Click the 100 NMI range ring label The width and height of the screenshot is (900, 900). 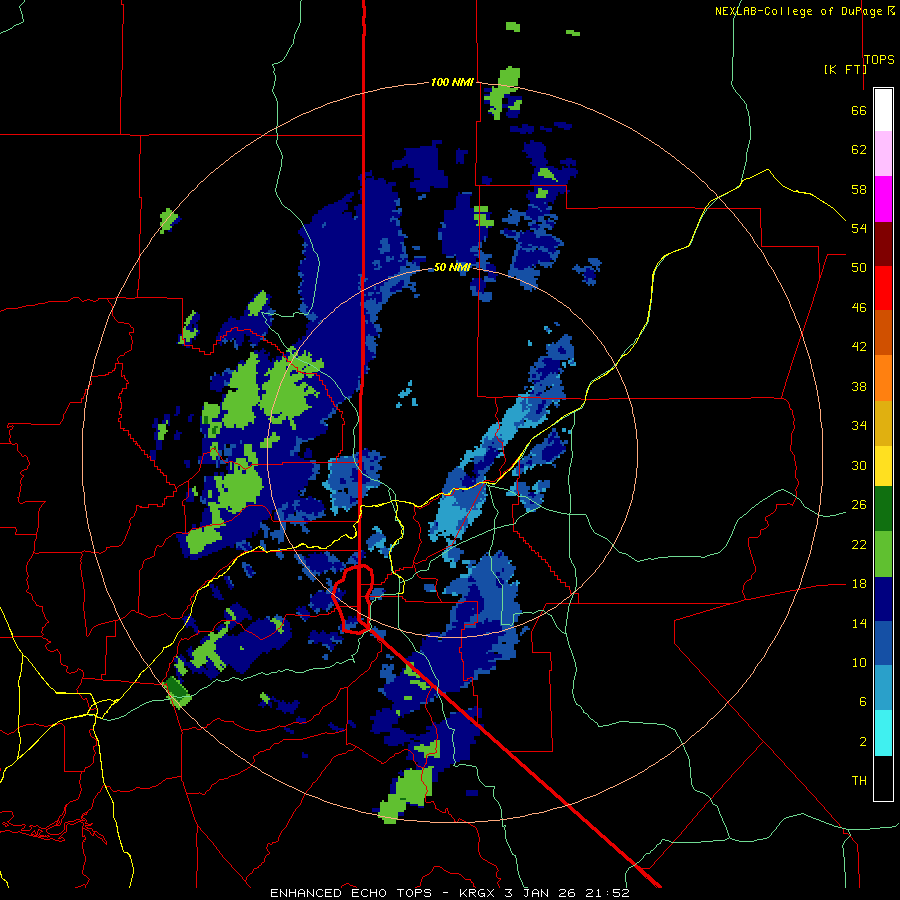[452, 82]
